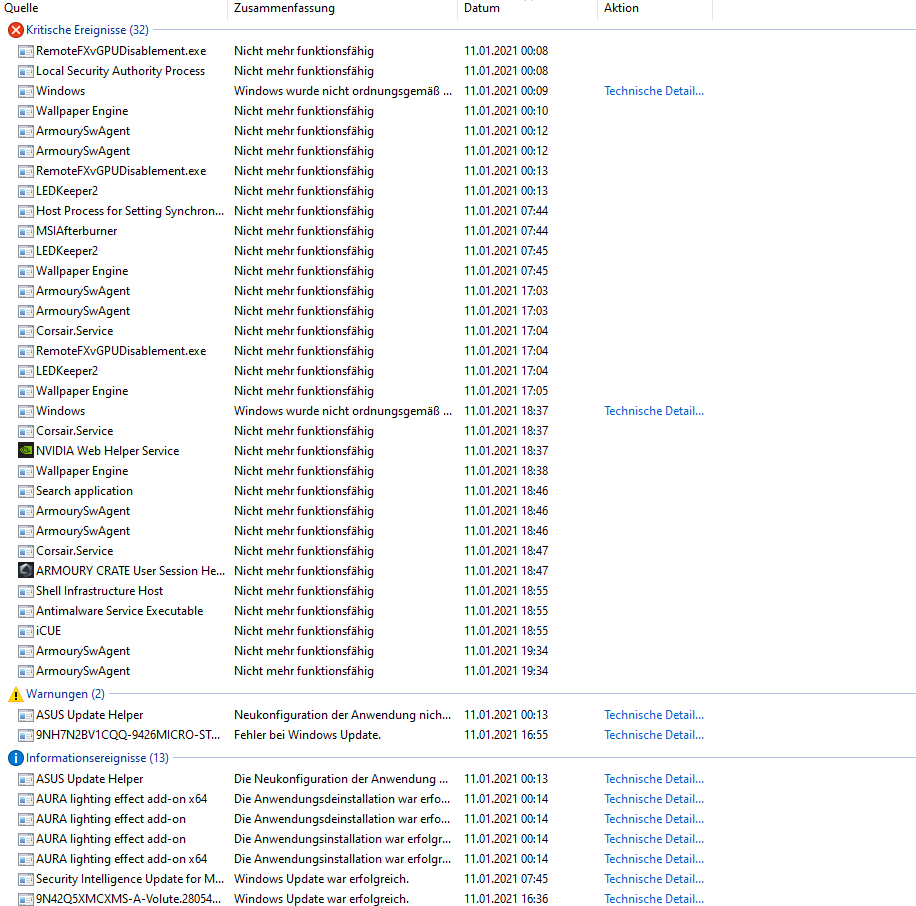Select the Corsair.Service 17:04 row
Viewport: 916px width, 906px height.
[365, 331]
